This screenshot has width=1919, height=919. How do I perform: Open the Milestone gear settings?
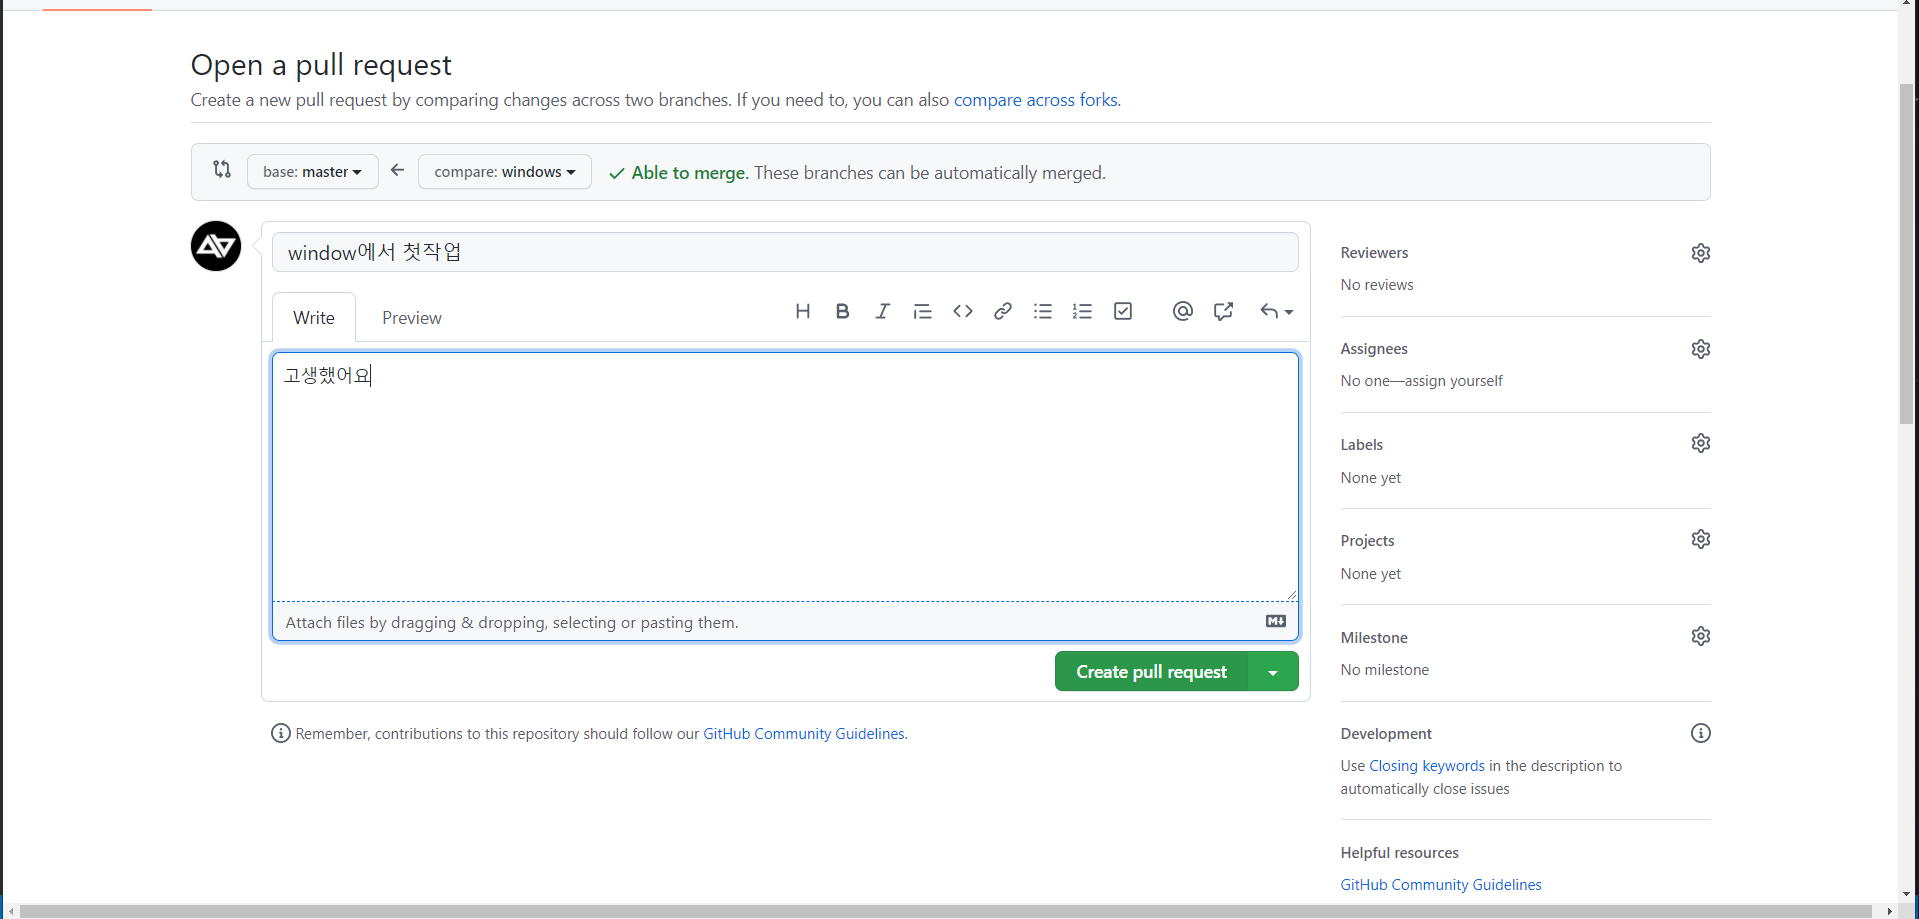(x=1700, y=636)
